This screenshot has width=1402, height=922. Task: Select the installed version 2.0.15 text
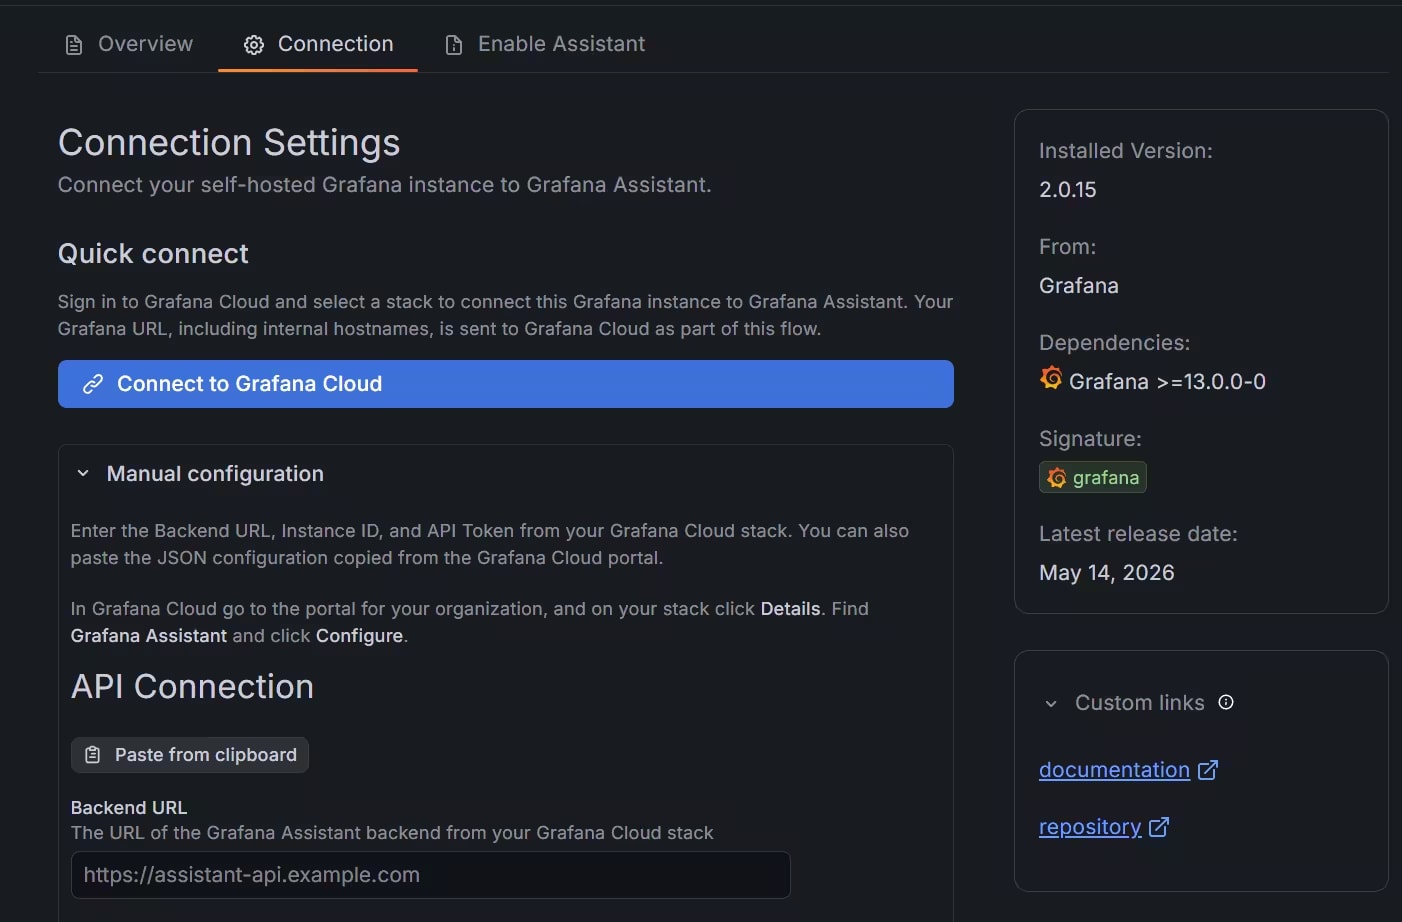point(1068,190)
